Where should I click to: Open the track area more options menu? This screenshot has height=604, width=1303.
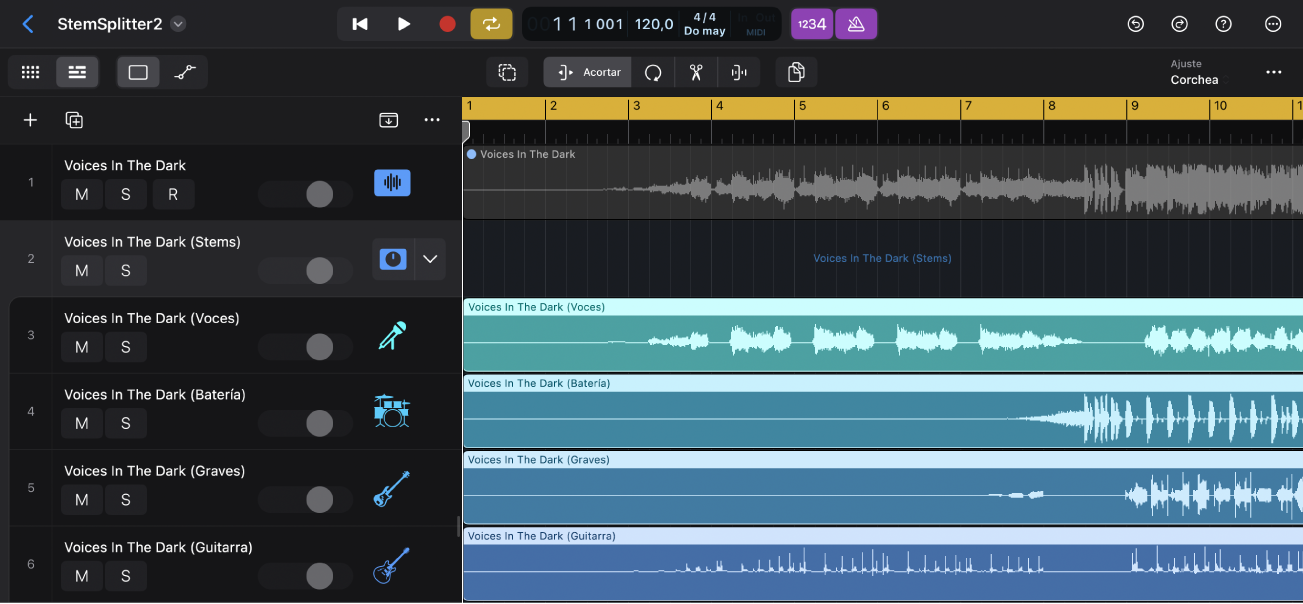pyautogui.click(x=431, y=119)
